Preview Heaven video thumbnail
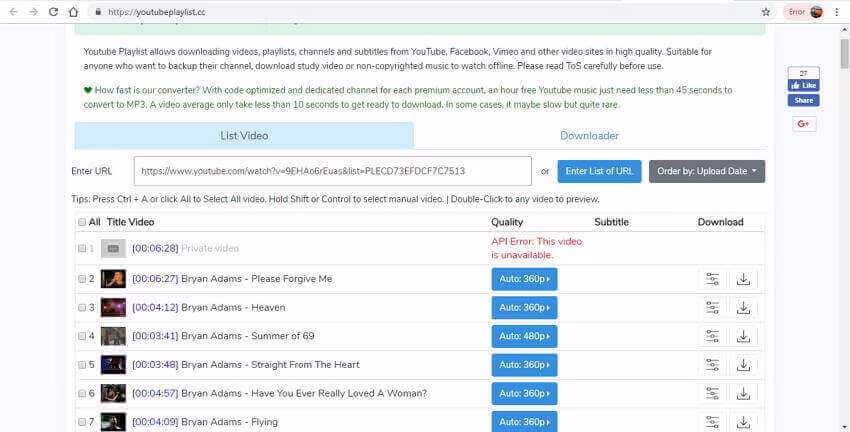This screenshot has width=850, height=432. pyautogui.click(x=113, y=308)
